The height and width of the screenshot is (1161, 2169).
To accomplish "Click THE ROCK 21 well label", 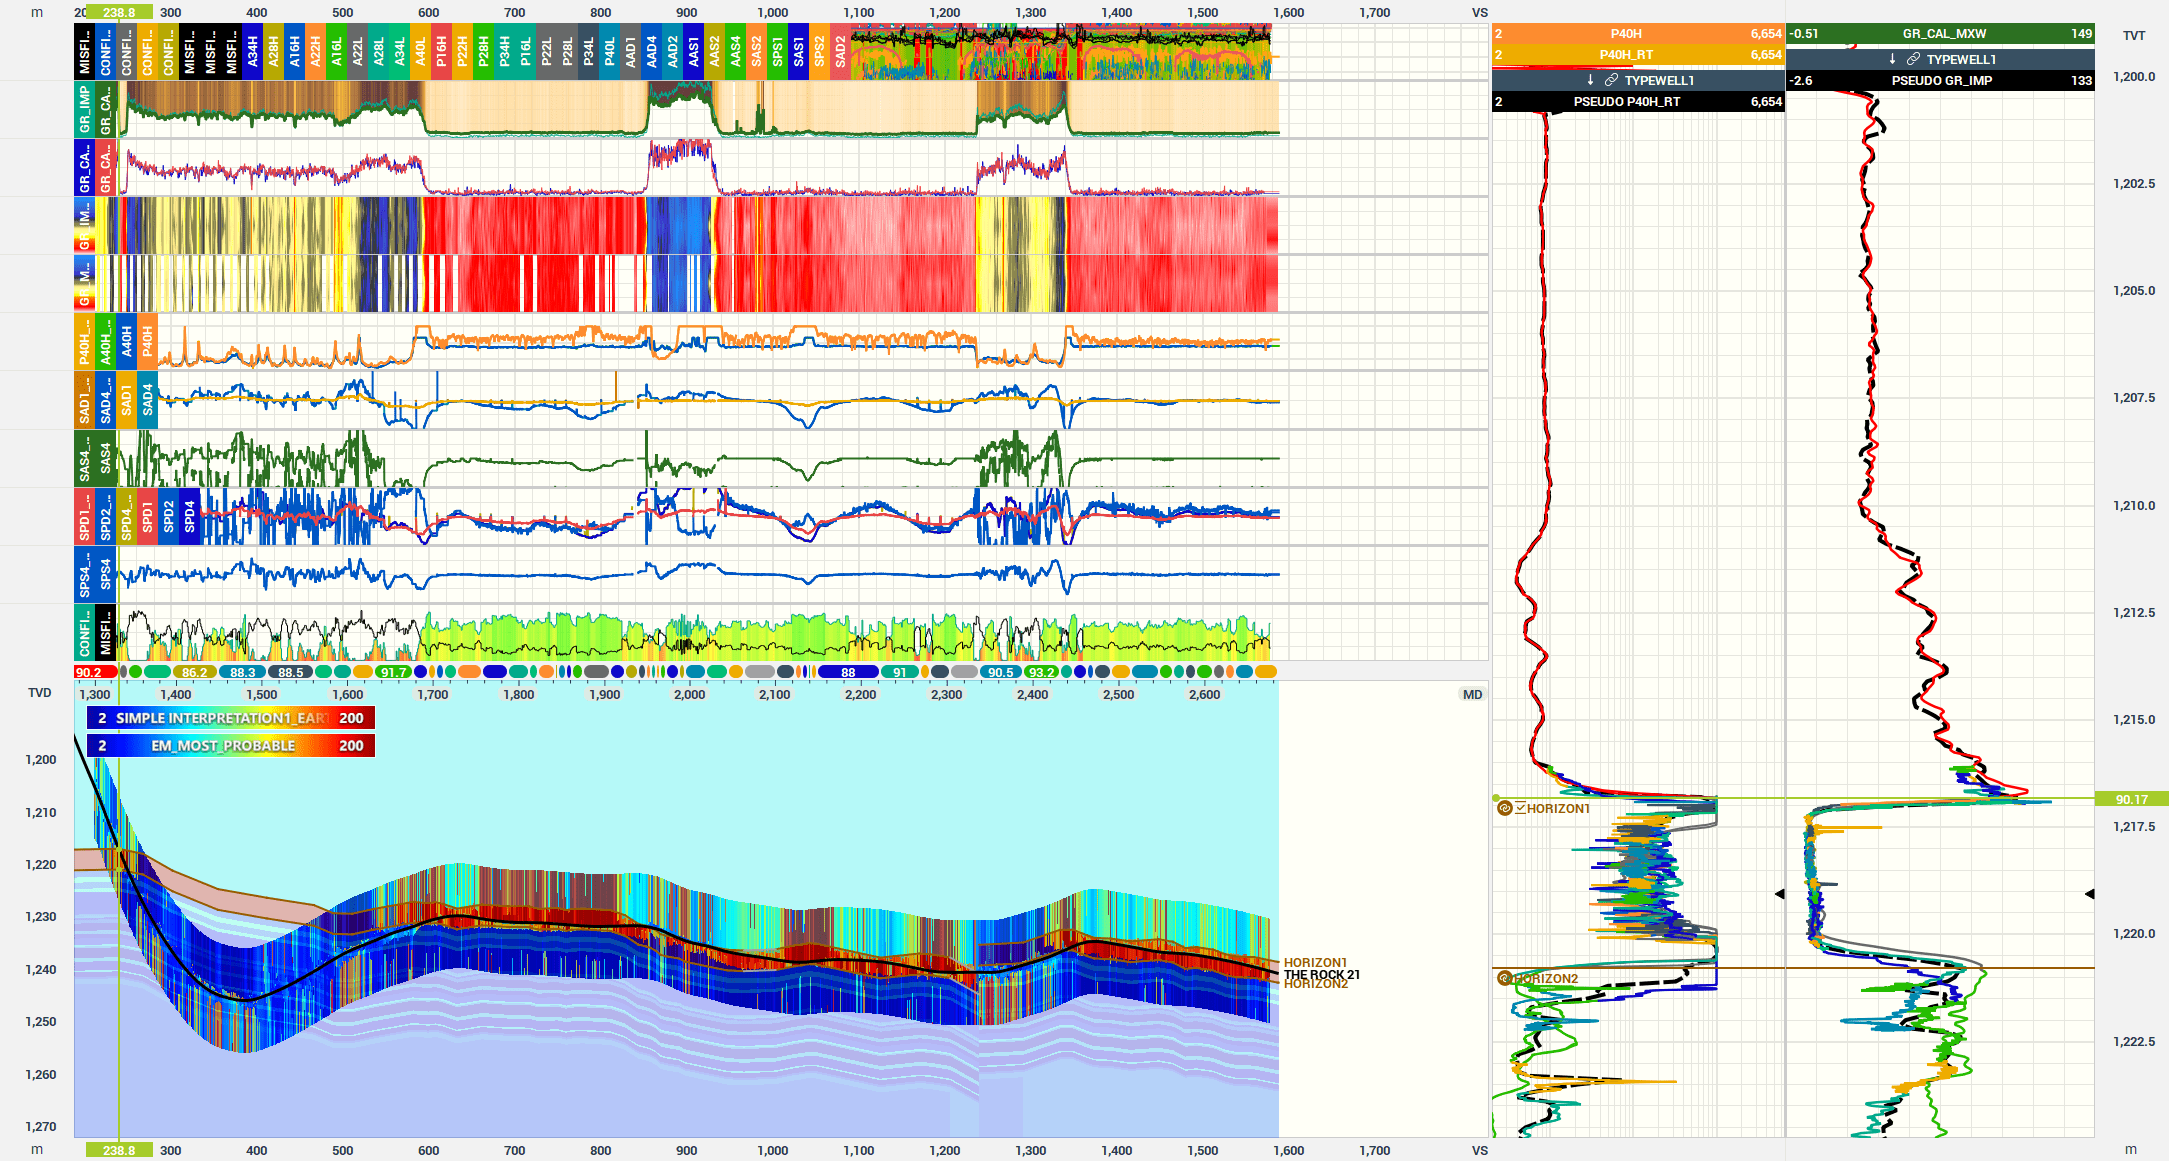I will click(1321, 974).
